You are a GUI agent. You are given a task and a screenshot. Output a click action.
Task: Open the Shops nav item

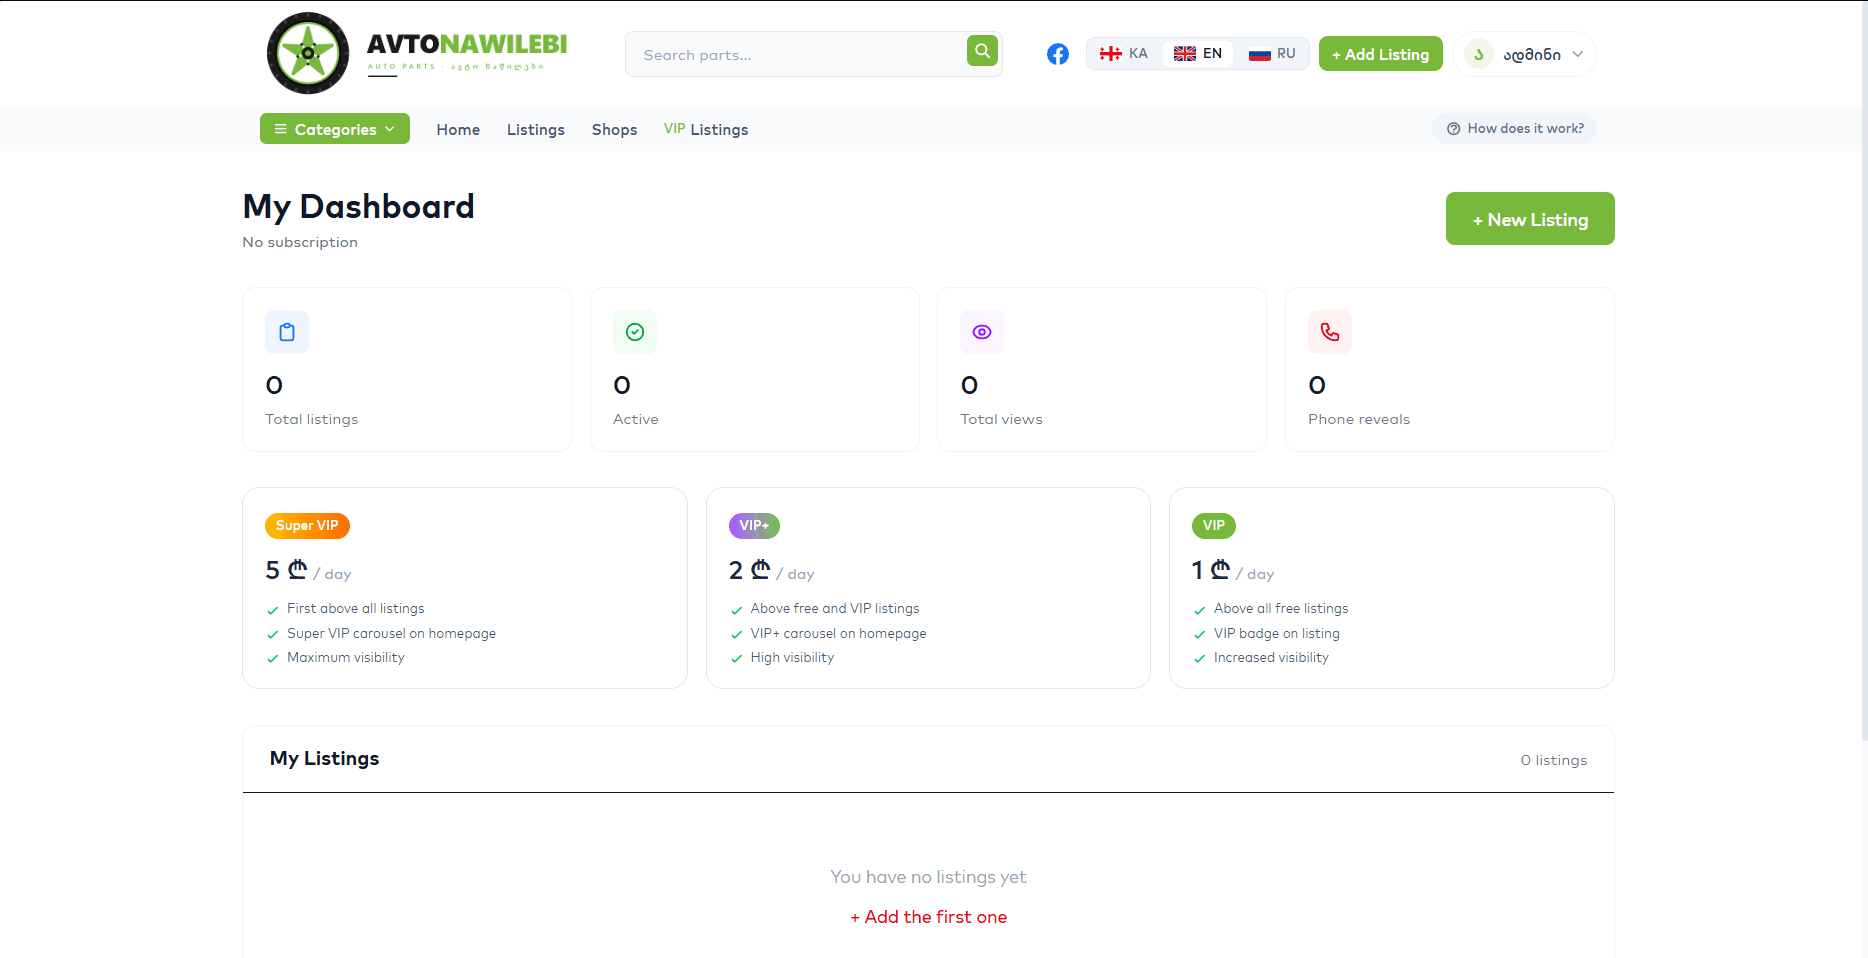614,130
